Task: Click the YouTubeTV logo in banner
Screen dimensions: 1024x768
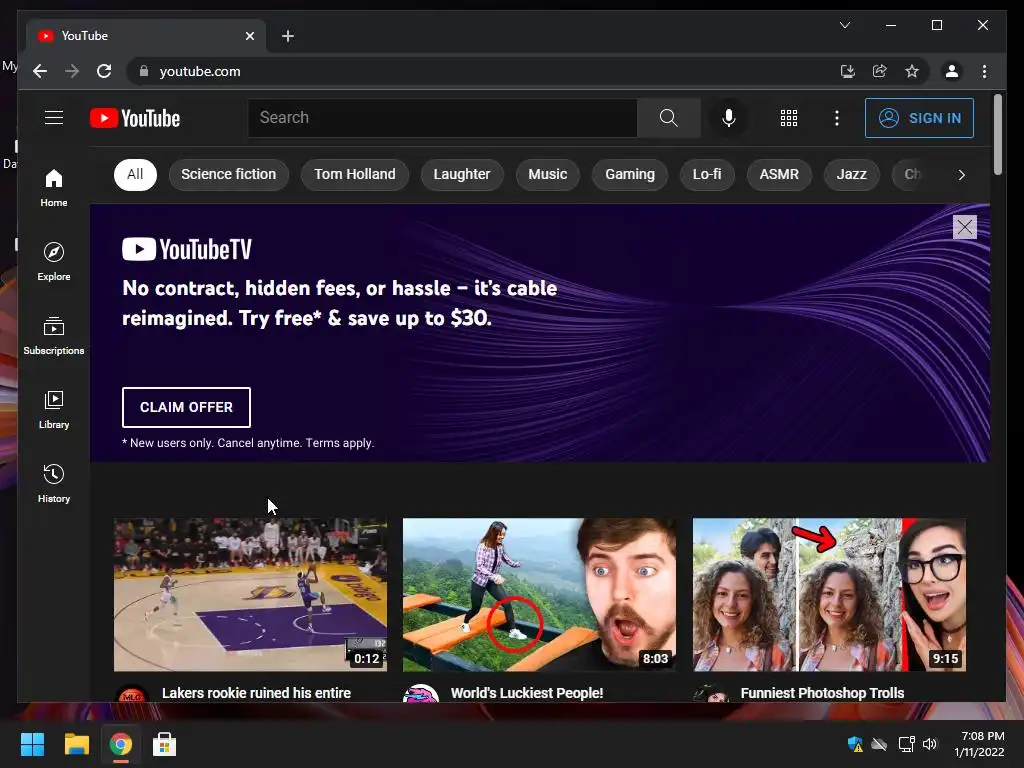Action: tap(187, 249)
